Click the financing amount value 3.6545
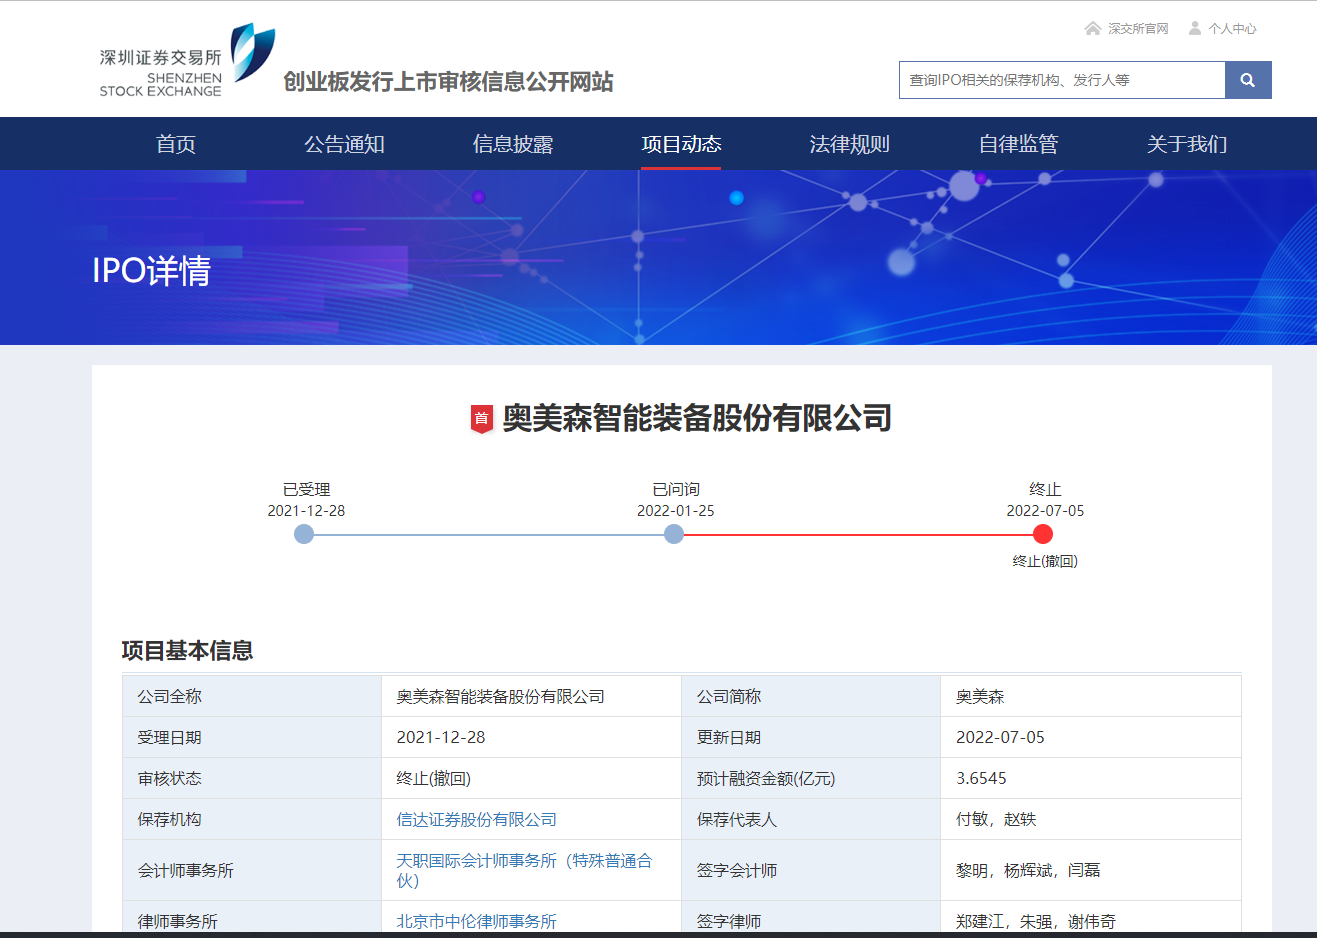Screen dimensions: 1317x938 point(981,778)
